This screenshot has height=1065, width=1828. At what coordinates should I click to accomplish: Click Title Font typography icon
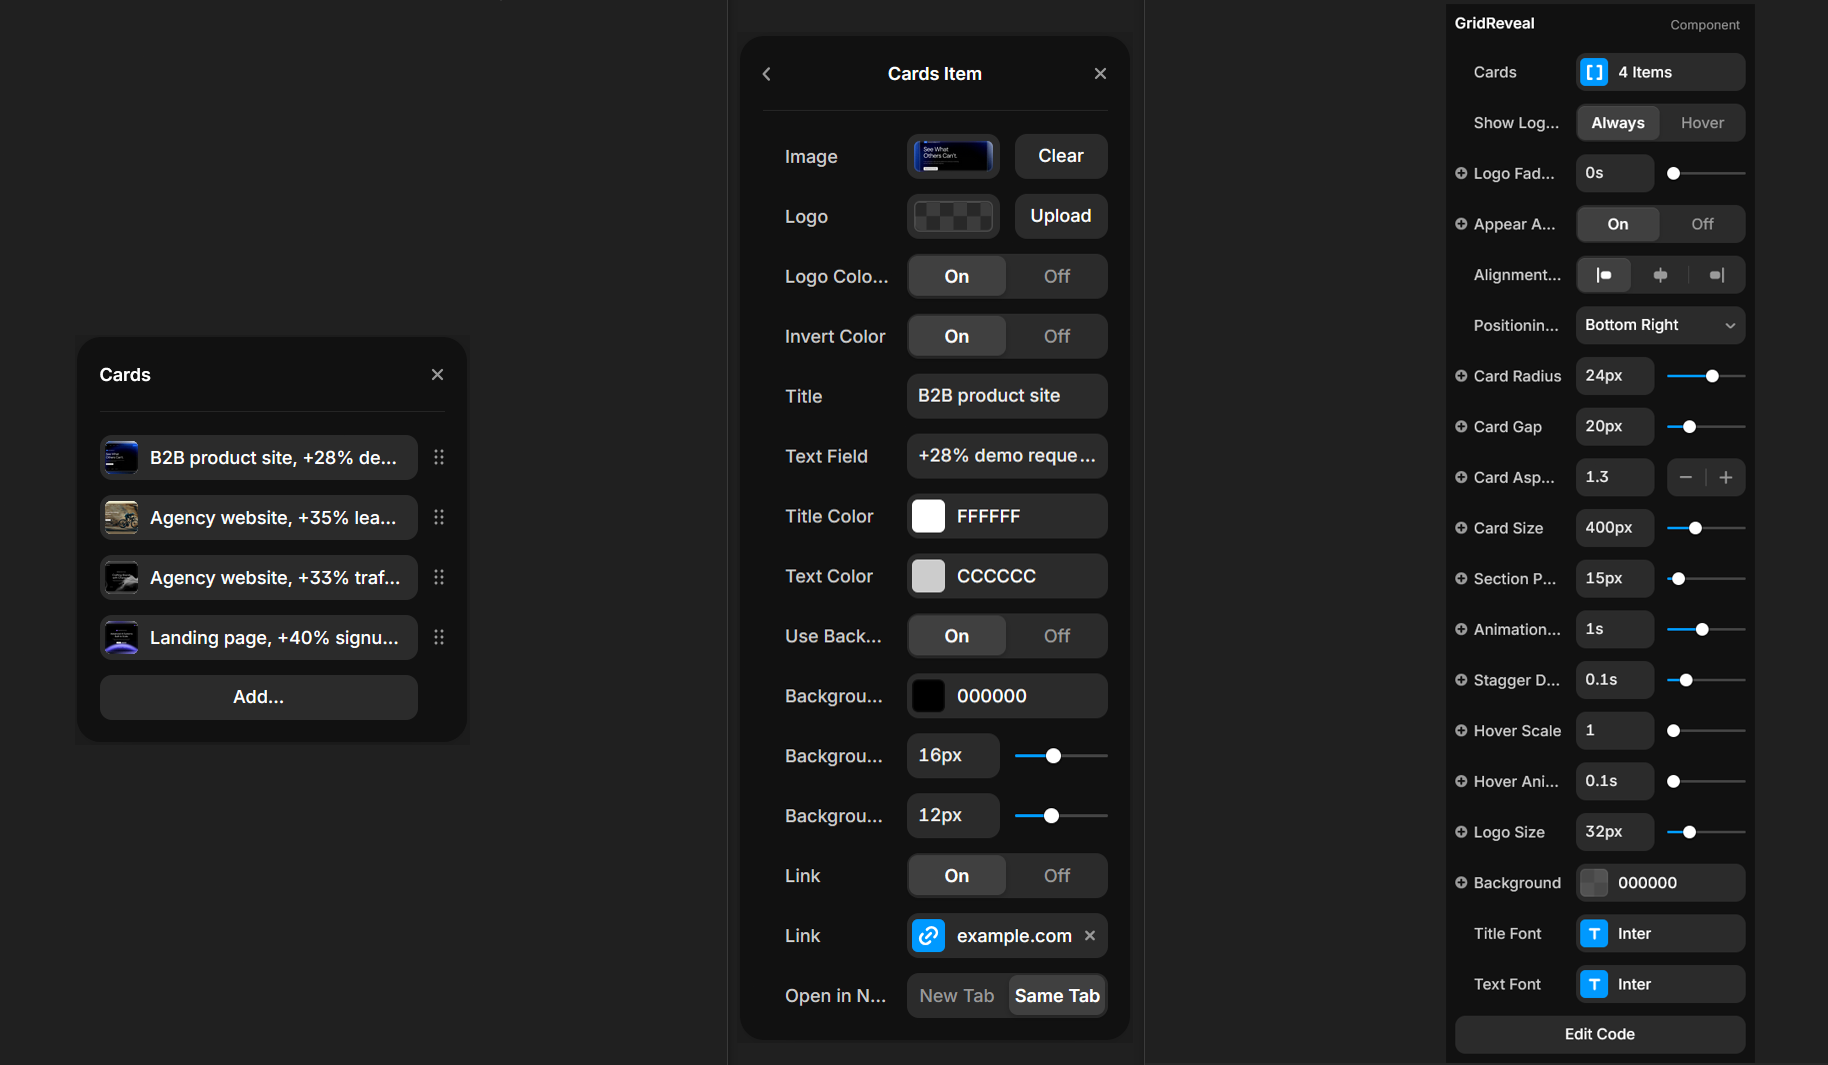tap(1594, 934)
